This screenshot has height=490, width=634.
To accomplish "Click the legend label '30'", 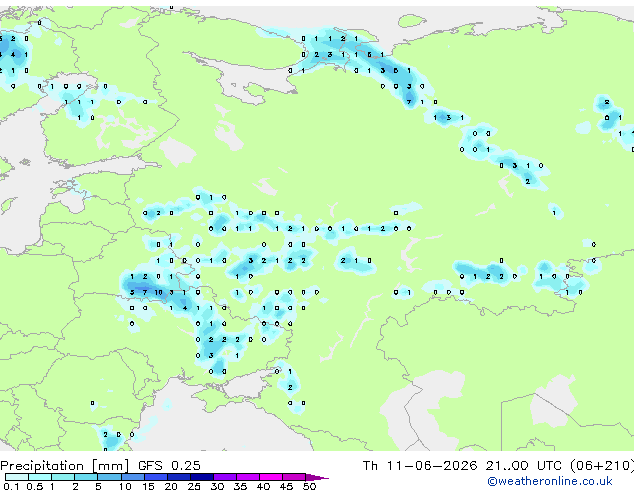I will coord(217,486).
